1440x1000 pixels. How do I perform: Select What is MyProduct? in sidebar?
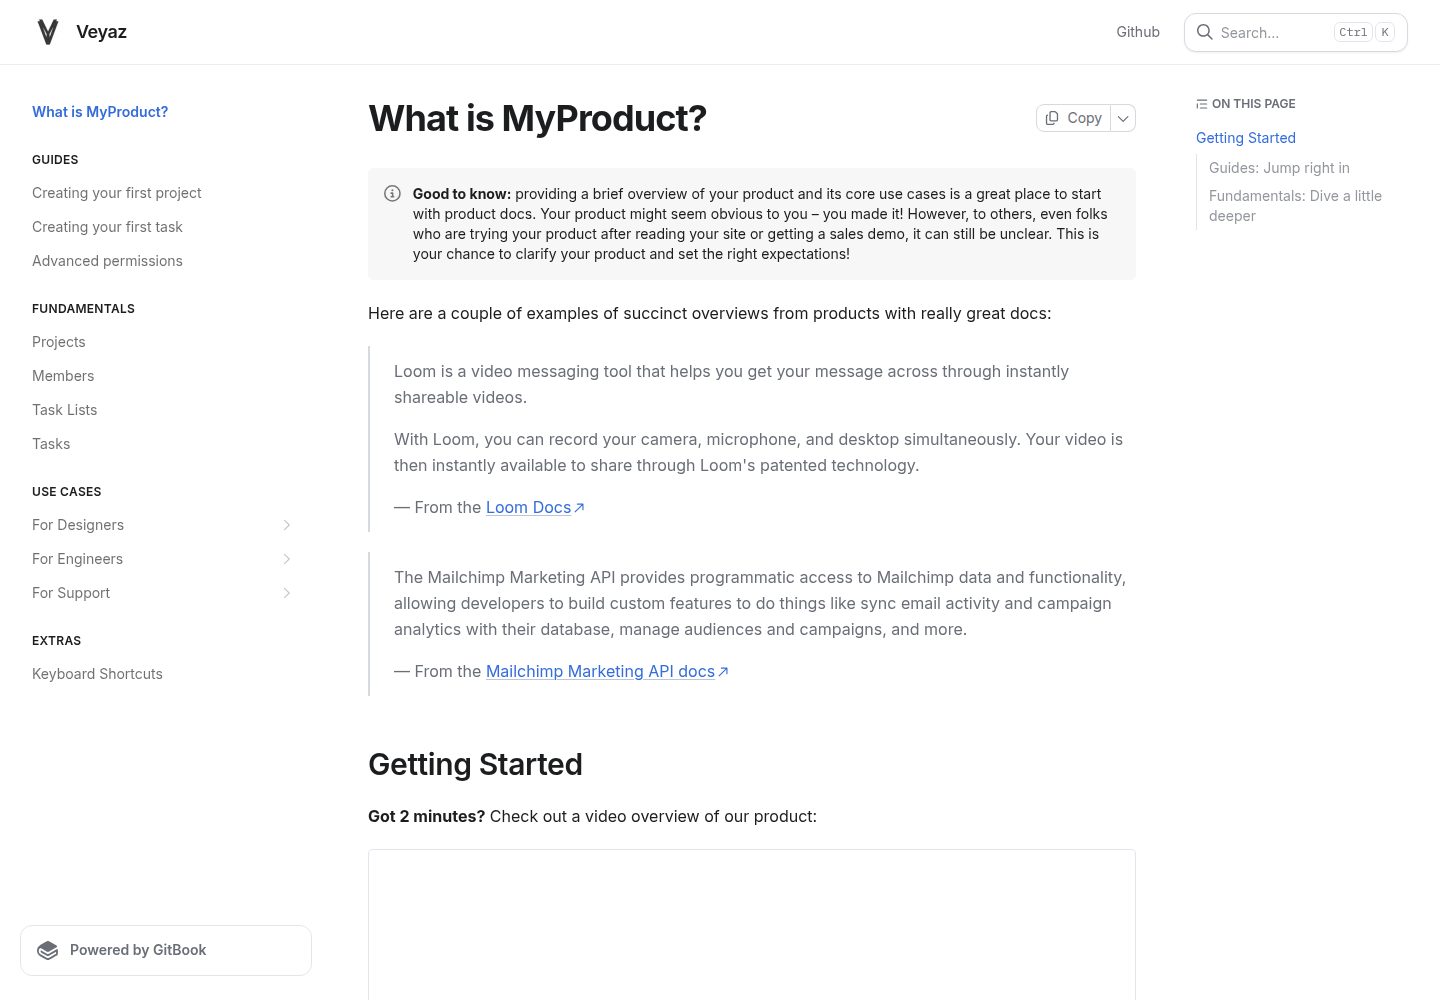point(100,112)
